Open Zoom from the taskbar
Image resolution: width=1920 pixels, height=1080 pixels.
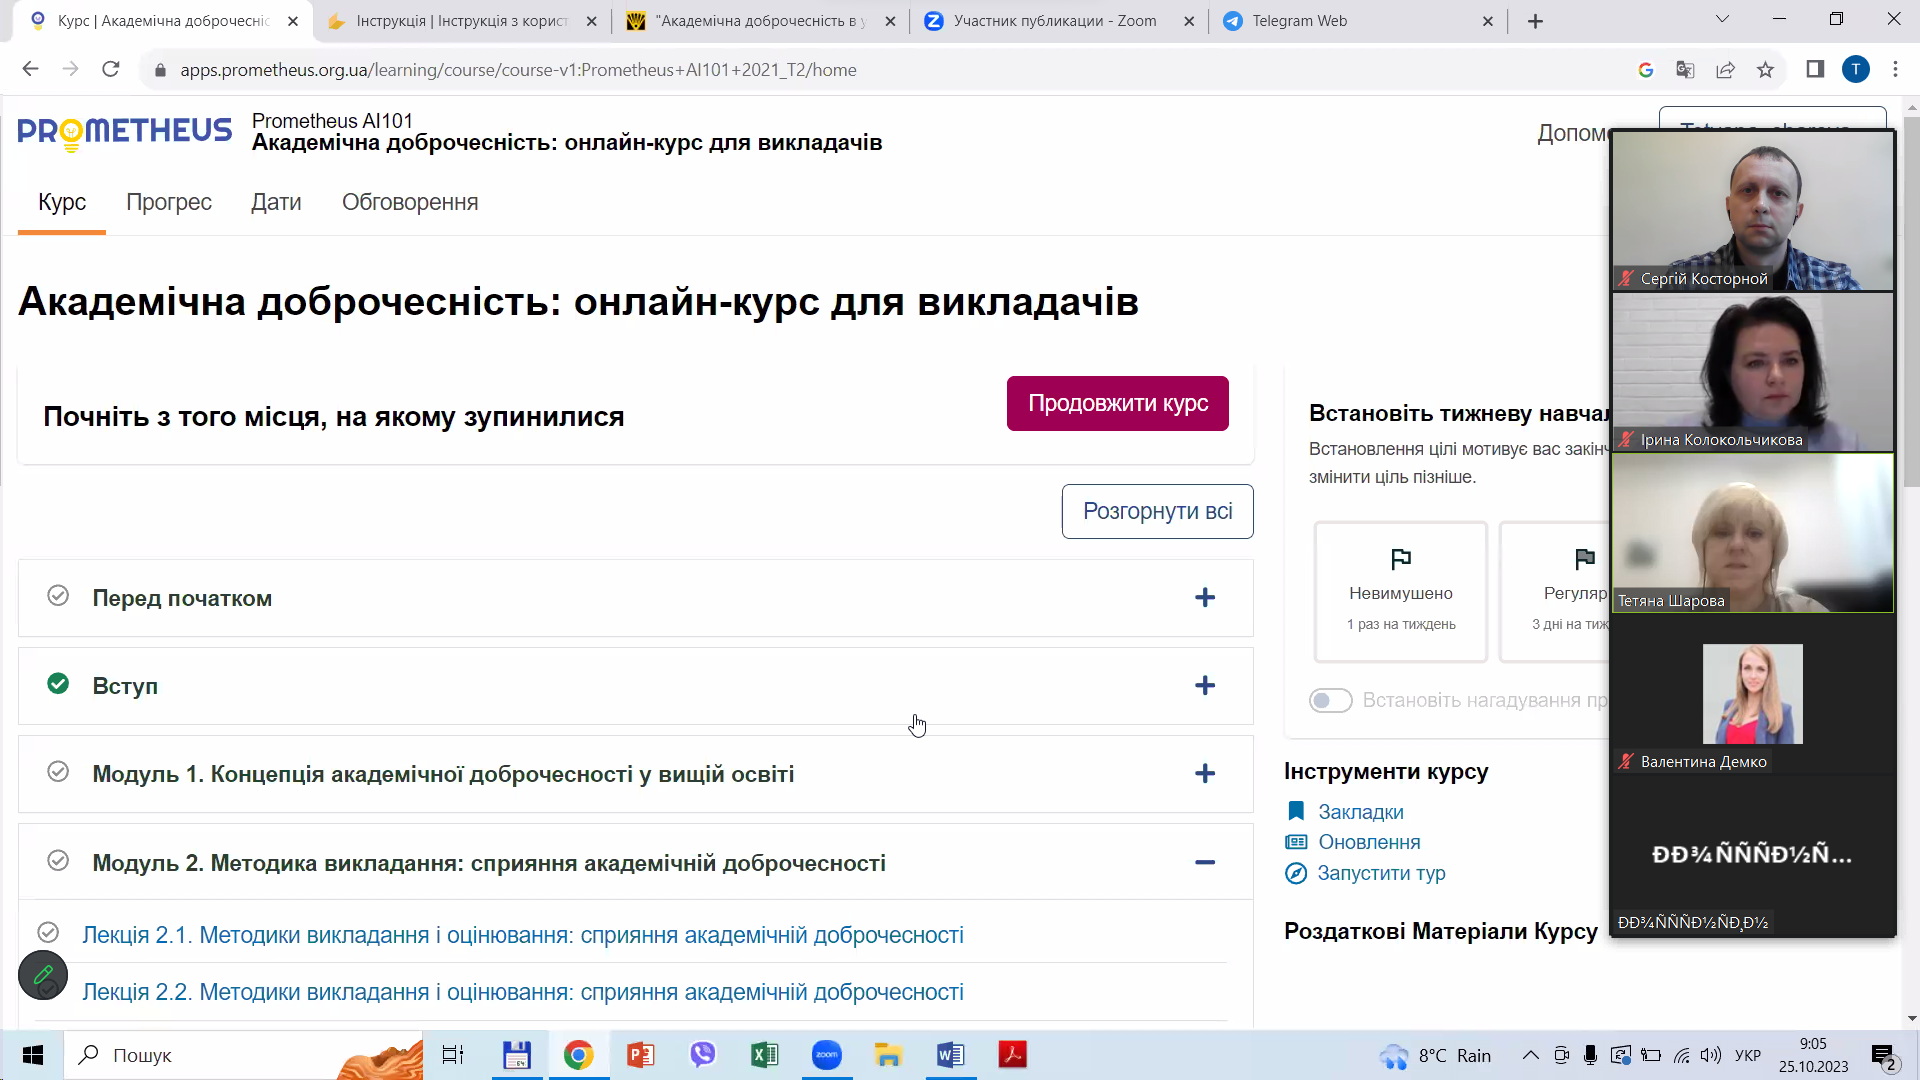(x=827, y=1055)
